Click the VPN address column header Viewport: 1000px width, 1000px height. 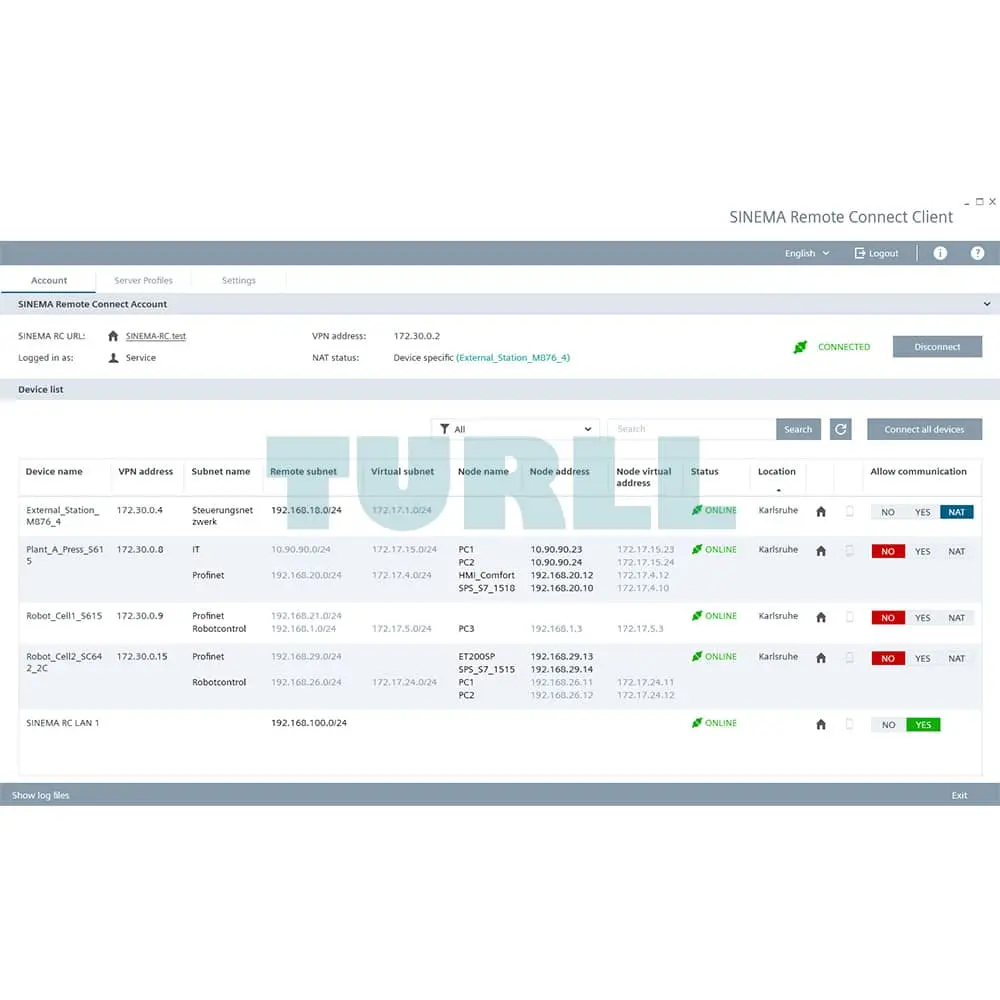(x=145, y=472)
